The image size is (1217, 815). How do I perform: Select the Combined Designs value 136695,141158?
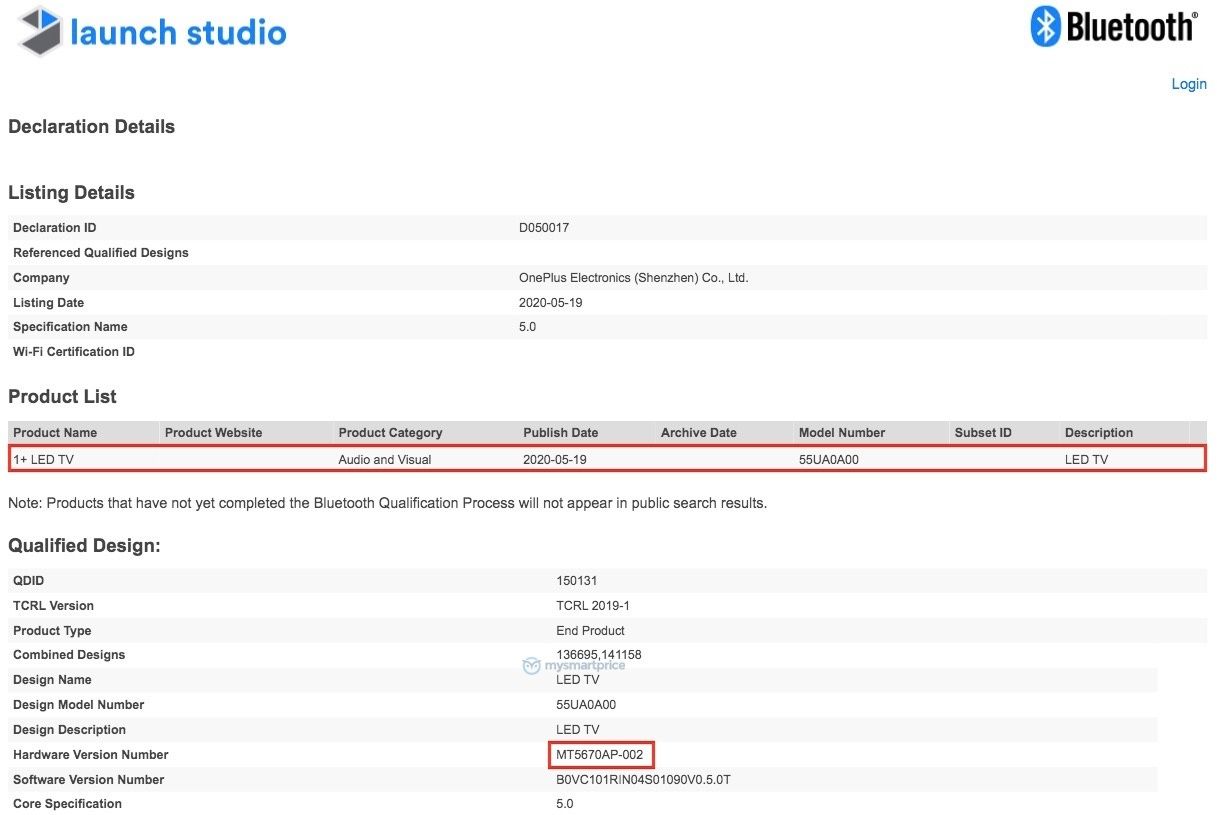coord(598,655)
